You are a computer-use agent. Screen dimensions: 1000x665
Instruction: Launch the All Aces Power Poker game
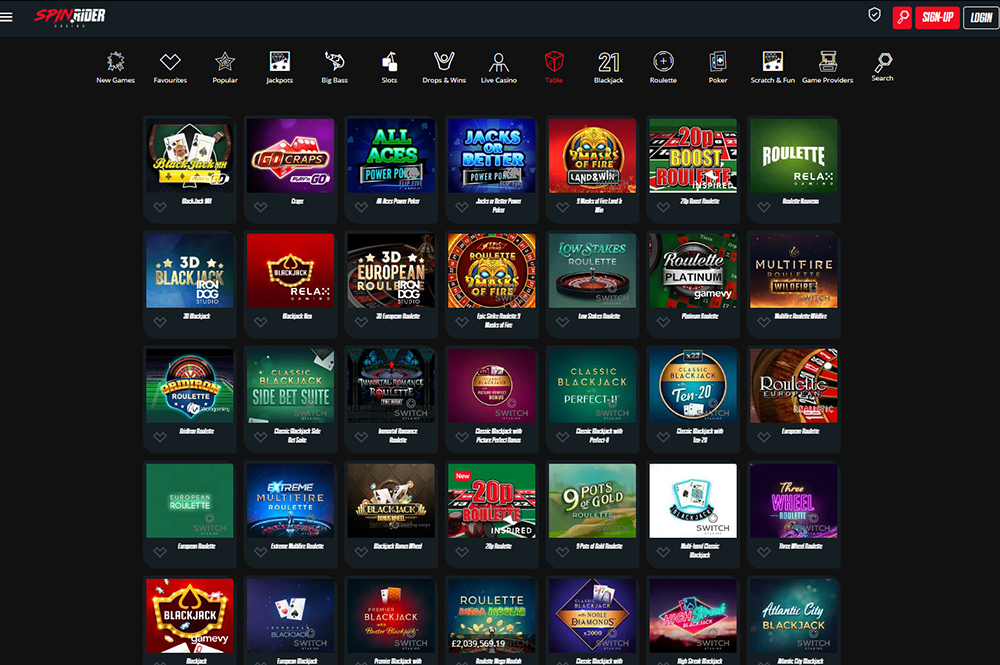coord(391,154)
